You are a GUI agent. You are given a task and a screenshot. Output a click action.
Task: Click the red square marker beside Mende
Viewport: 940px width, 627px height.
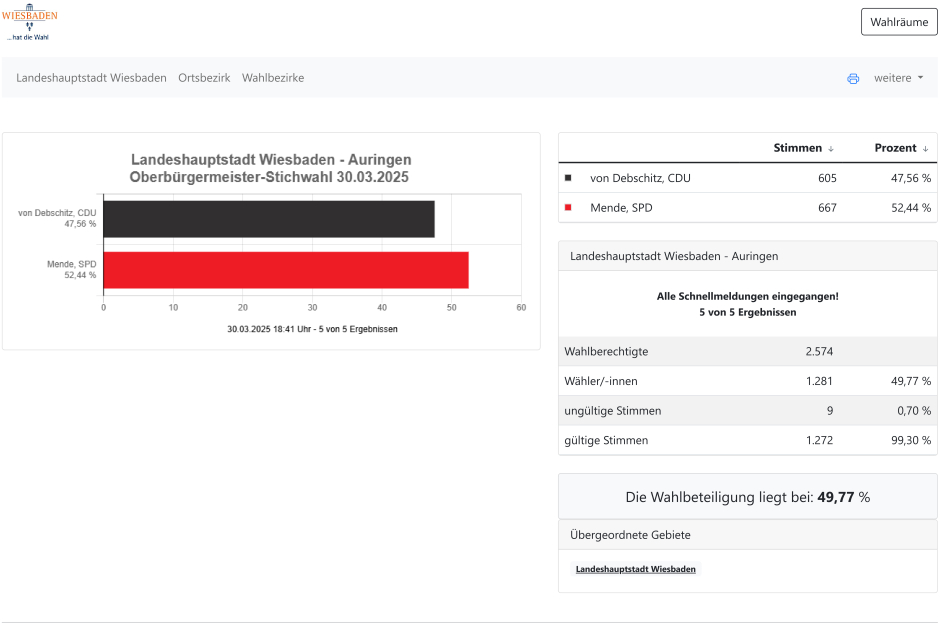568,208
